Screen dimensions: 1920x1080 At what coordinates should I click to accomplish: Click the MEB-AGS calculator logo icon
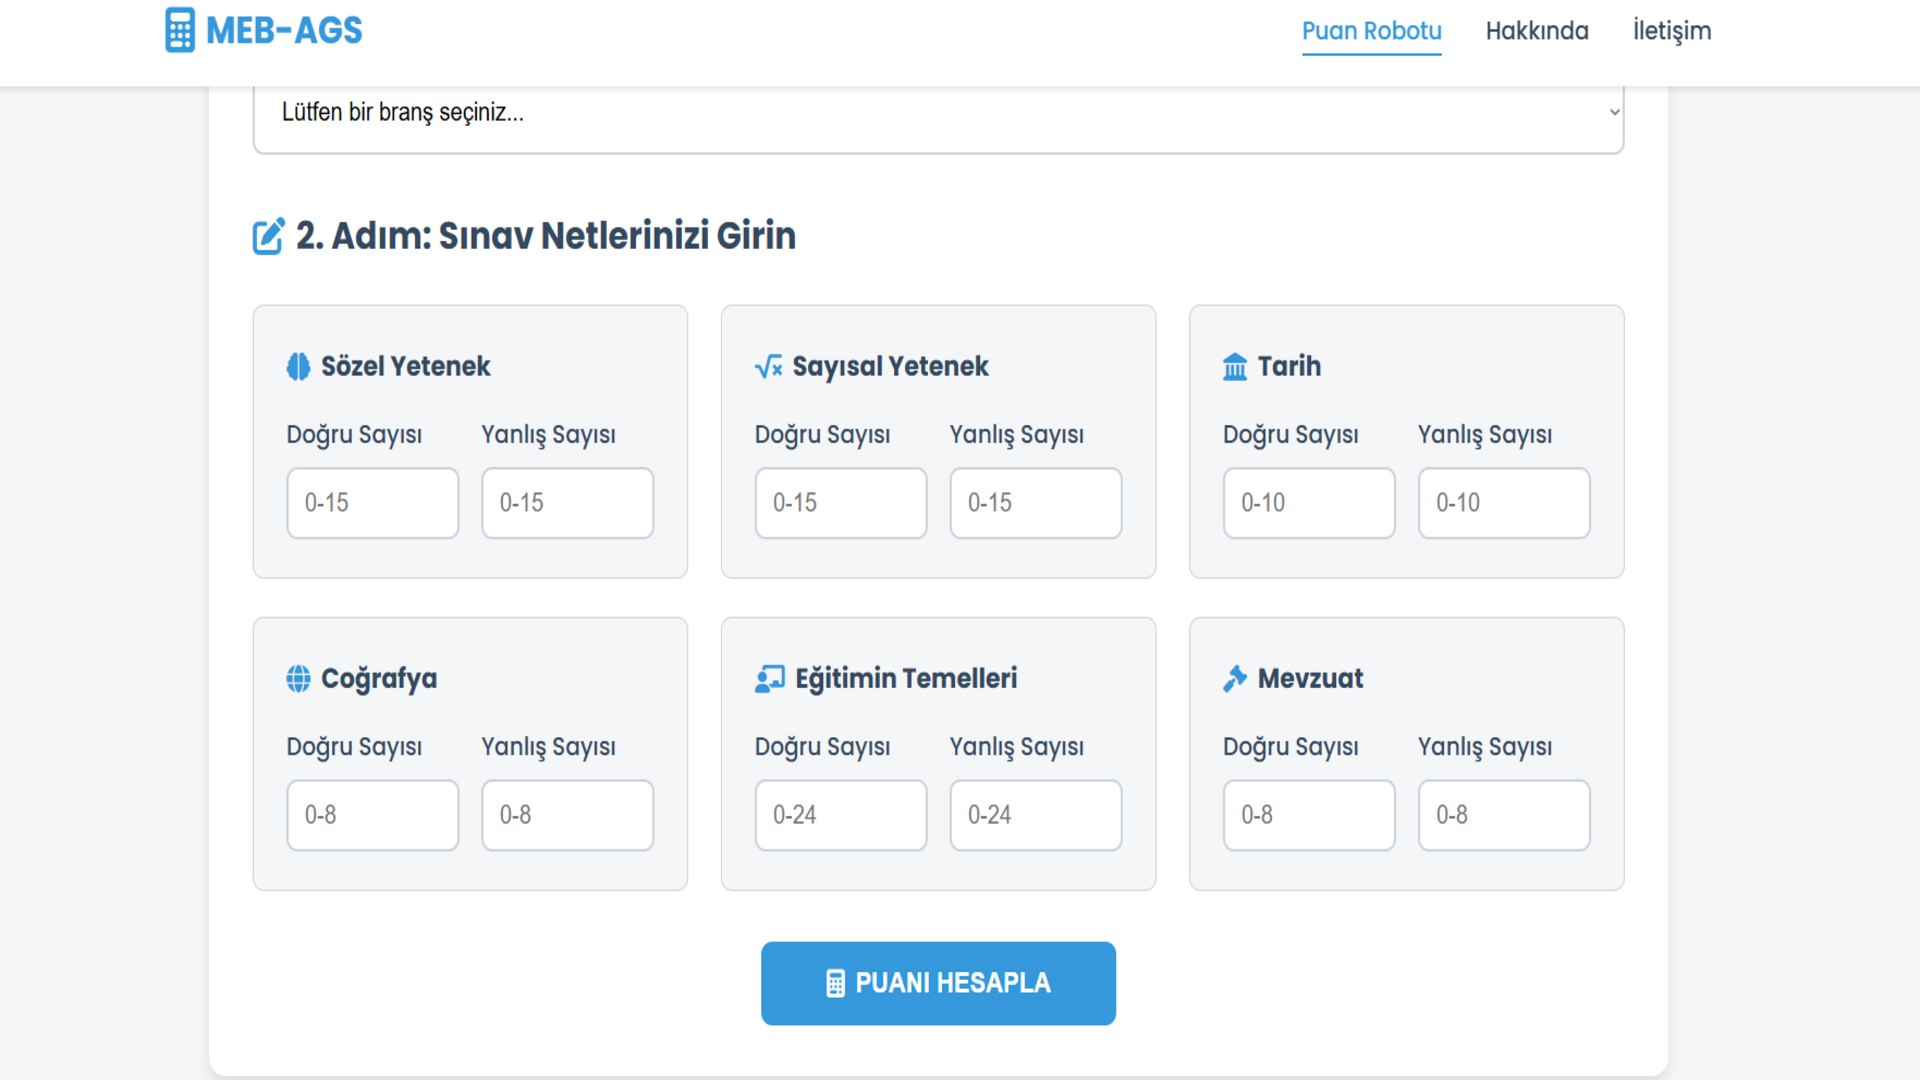(x=180, y=30)
